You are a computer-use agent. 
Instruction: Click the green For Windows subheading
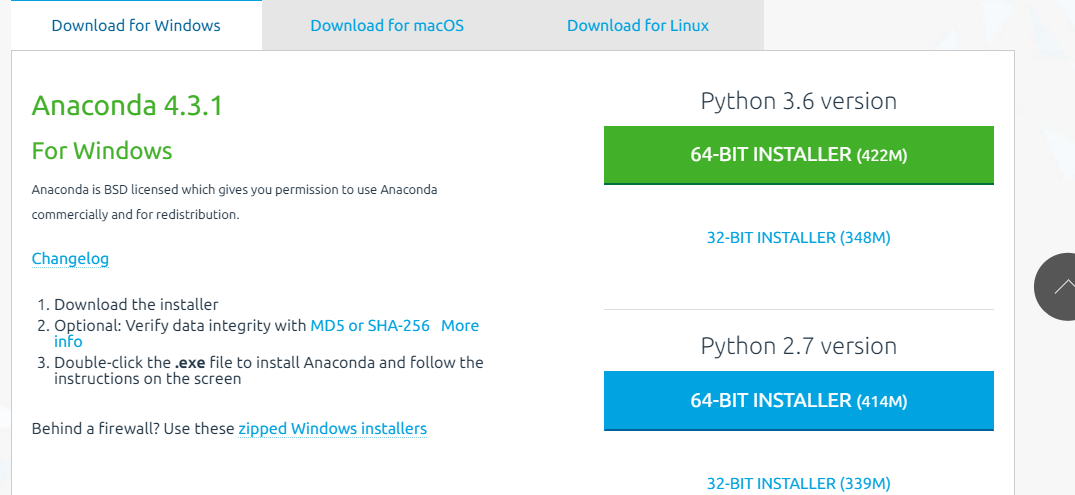(102, 151)
